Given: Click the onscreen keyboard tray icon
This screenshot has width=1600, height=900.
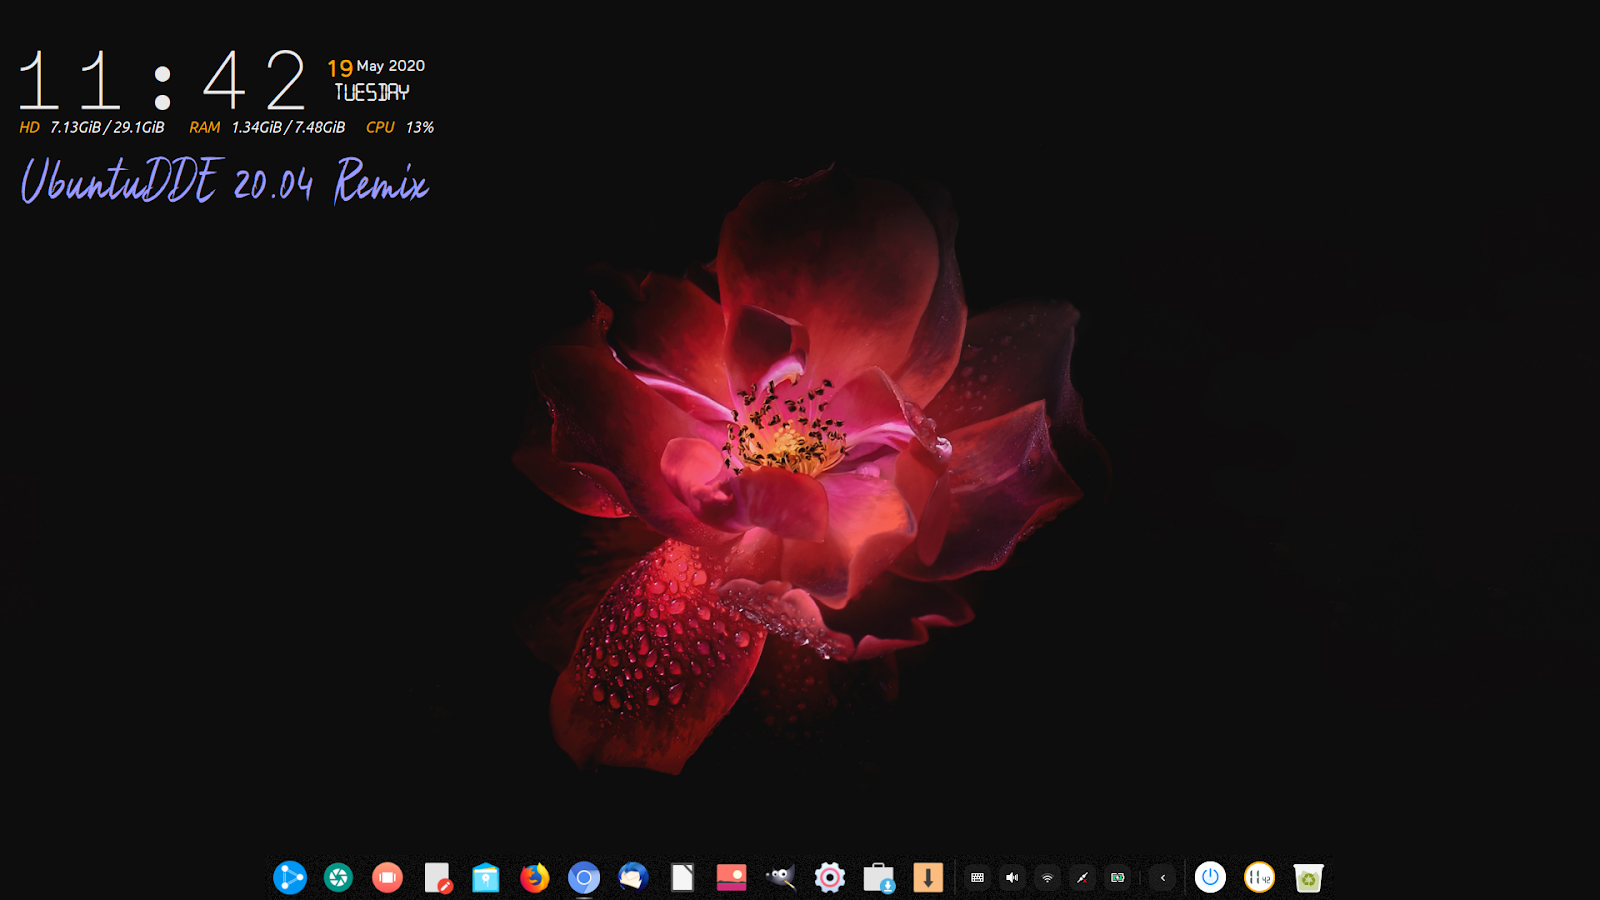Looking at the screenshot, I should 977,878.
